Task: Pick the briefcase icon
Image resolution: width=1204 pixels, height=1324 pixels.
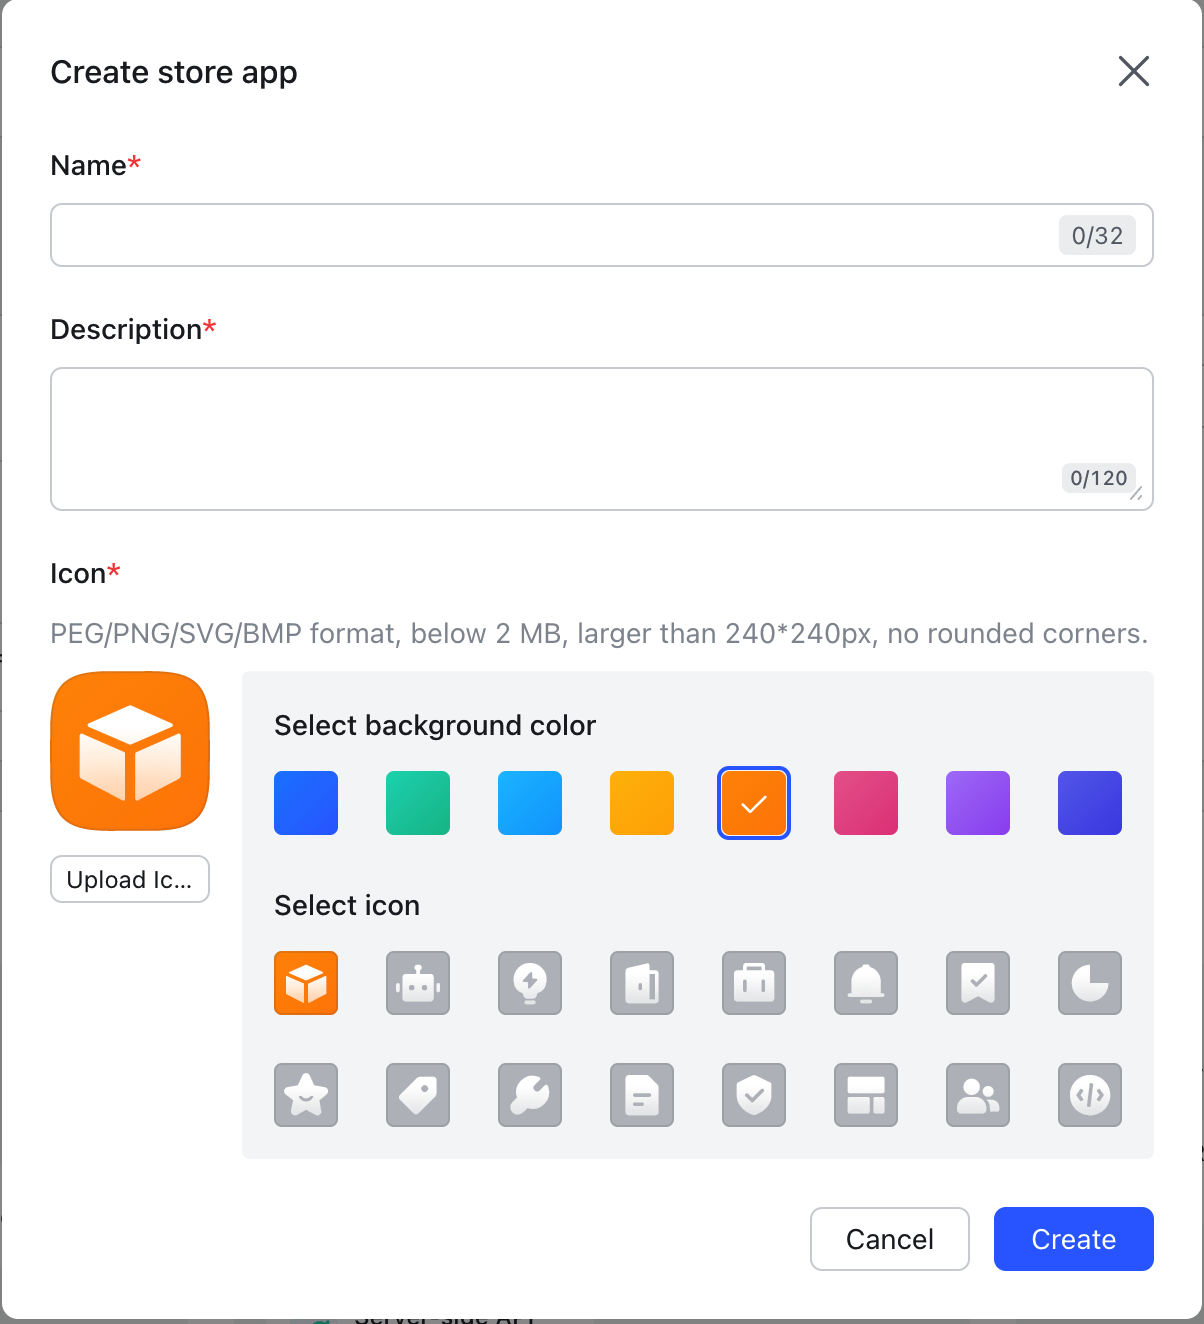Action: (x=754, y=983)
